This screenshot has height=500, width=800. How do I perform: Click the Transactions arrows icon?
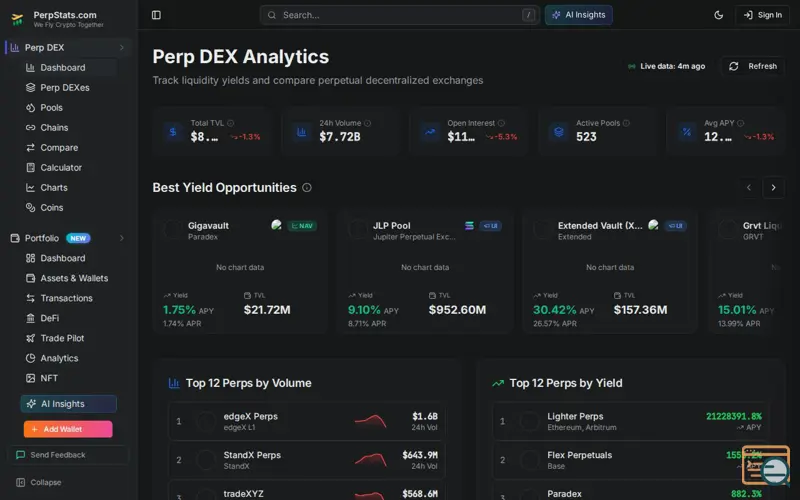coord(31,298)
